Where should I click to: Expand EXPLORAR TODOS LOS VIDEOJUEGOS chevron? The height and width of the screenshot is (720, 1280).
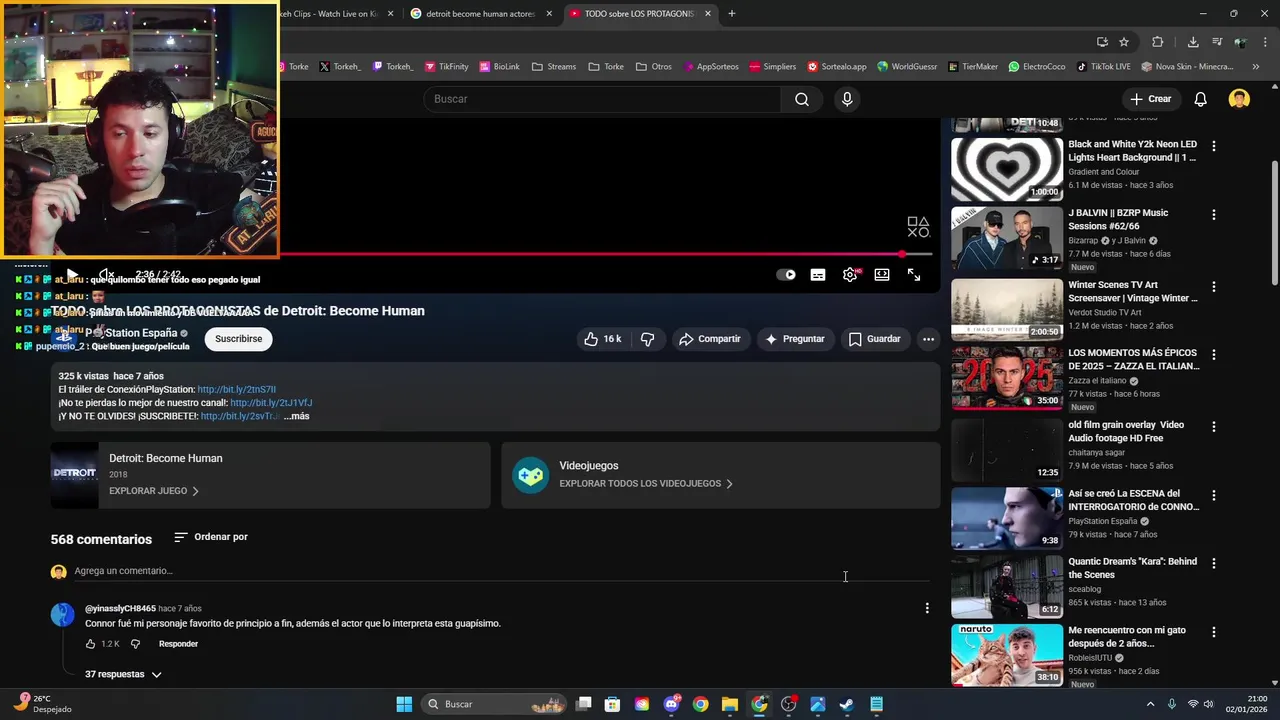pyautogui.click(x=729, y=484)
